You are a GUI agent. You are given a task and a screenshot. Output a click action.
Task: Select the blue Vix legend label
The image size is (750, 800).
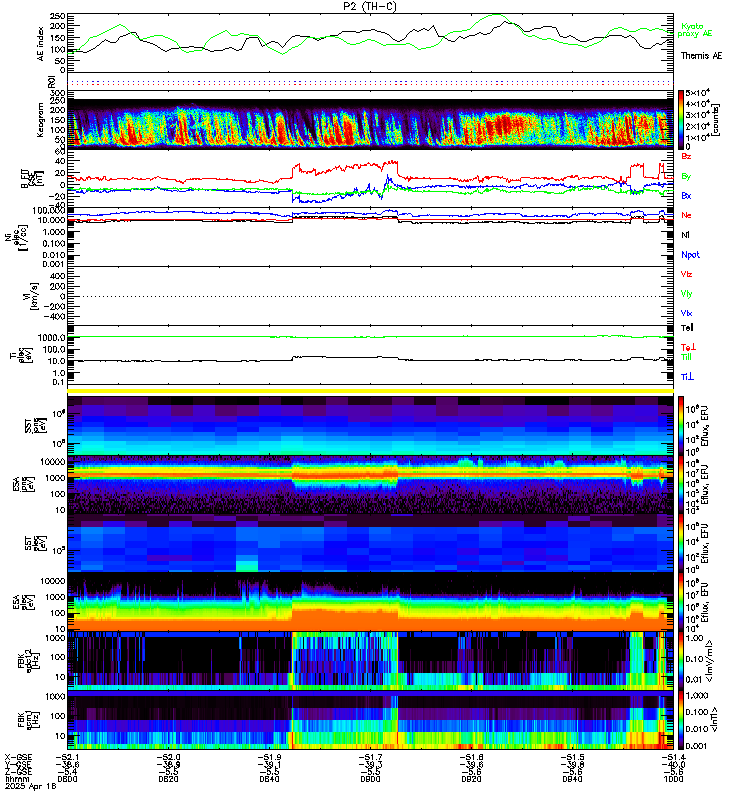pos(686,313)
